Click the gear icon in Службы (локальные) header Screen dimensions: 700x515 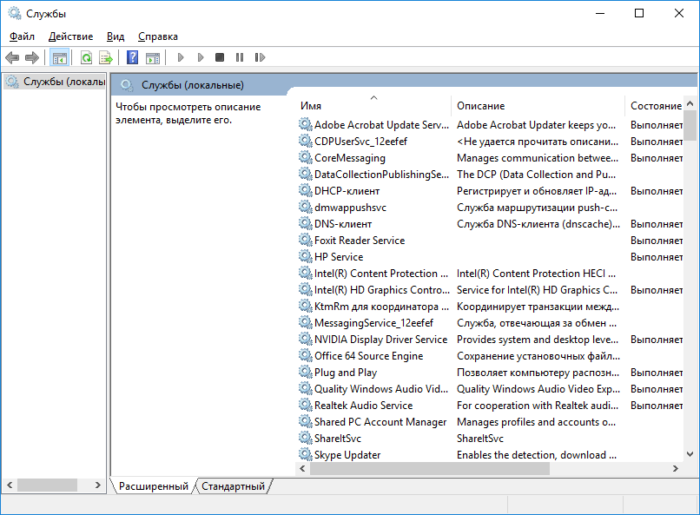(127, 85)
